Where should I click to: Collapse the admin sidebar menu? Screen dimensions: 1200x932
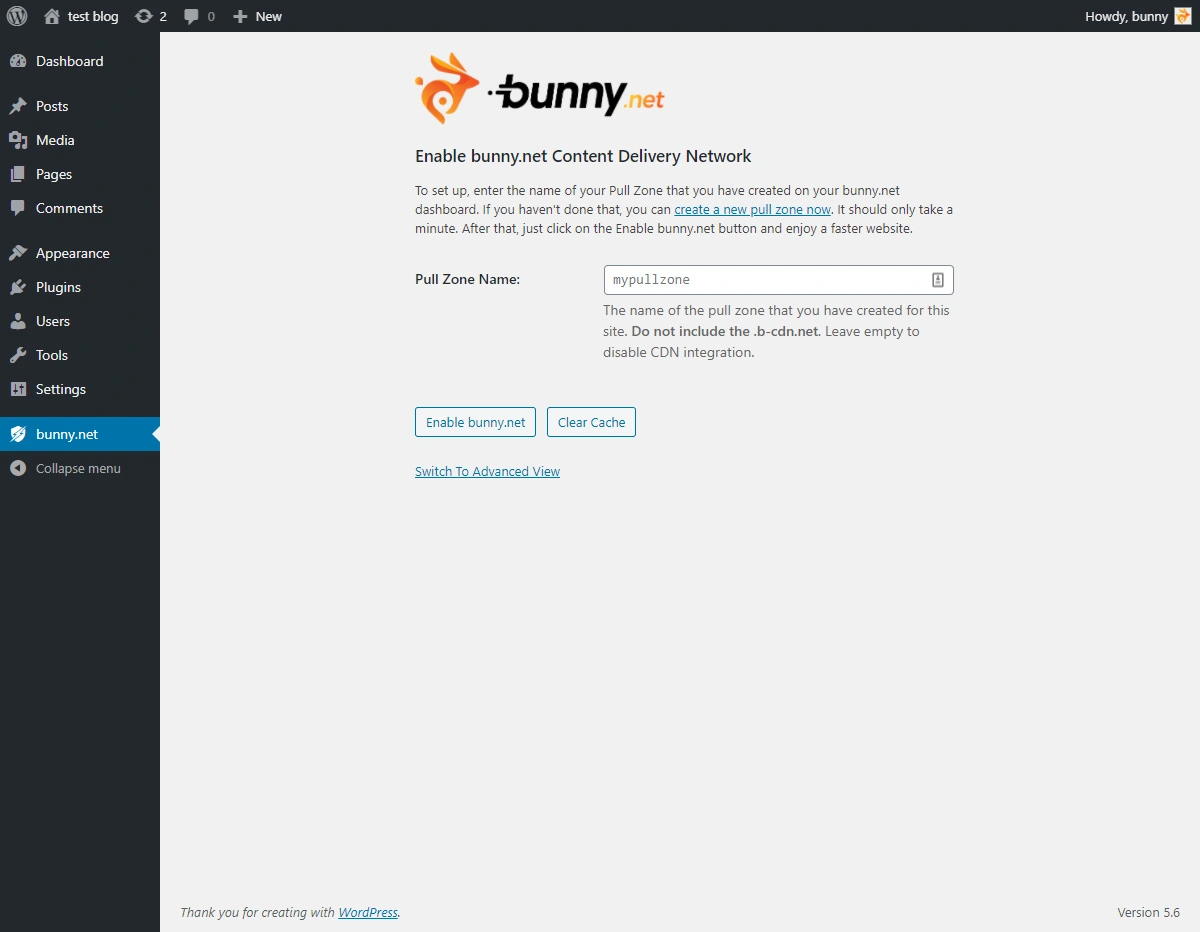point(80,468)
